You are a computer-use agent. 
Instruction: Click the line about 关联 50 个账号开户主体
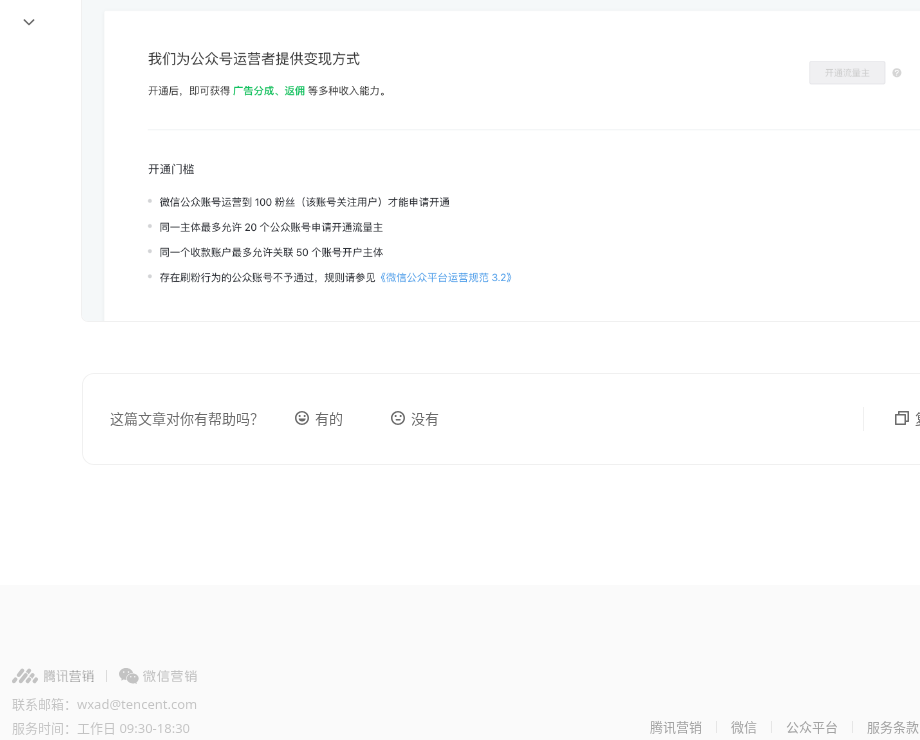tap(271, 252)
